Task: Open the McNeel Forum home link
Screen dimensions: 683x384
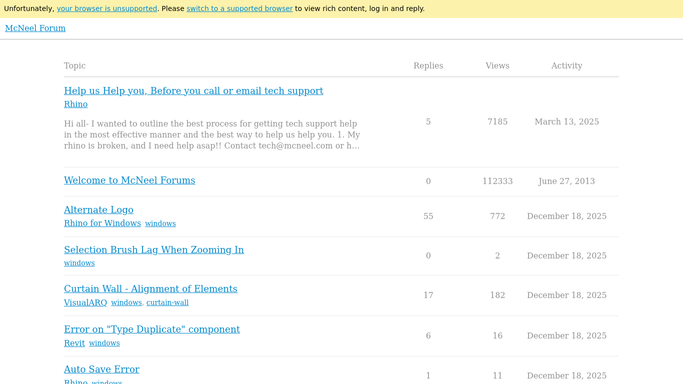Action: [x=35, y=28]
